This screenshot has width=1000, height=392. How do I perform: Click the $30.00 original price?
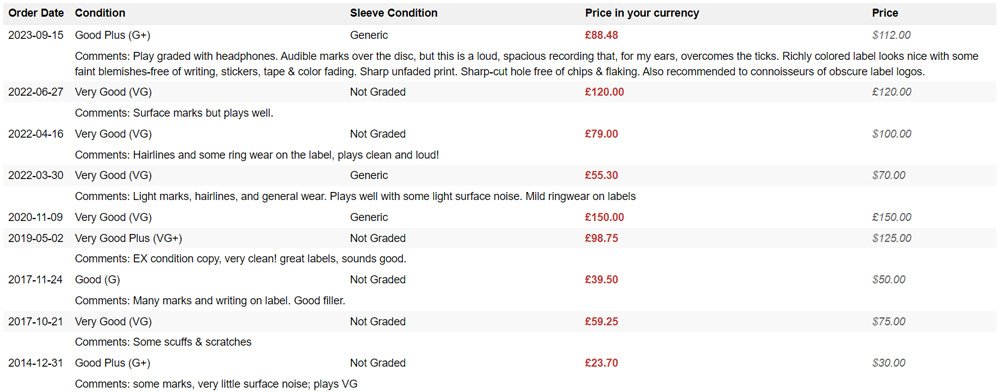coord(888,363)
